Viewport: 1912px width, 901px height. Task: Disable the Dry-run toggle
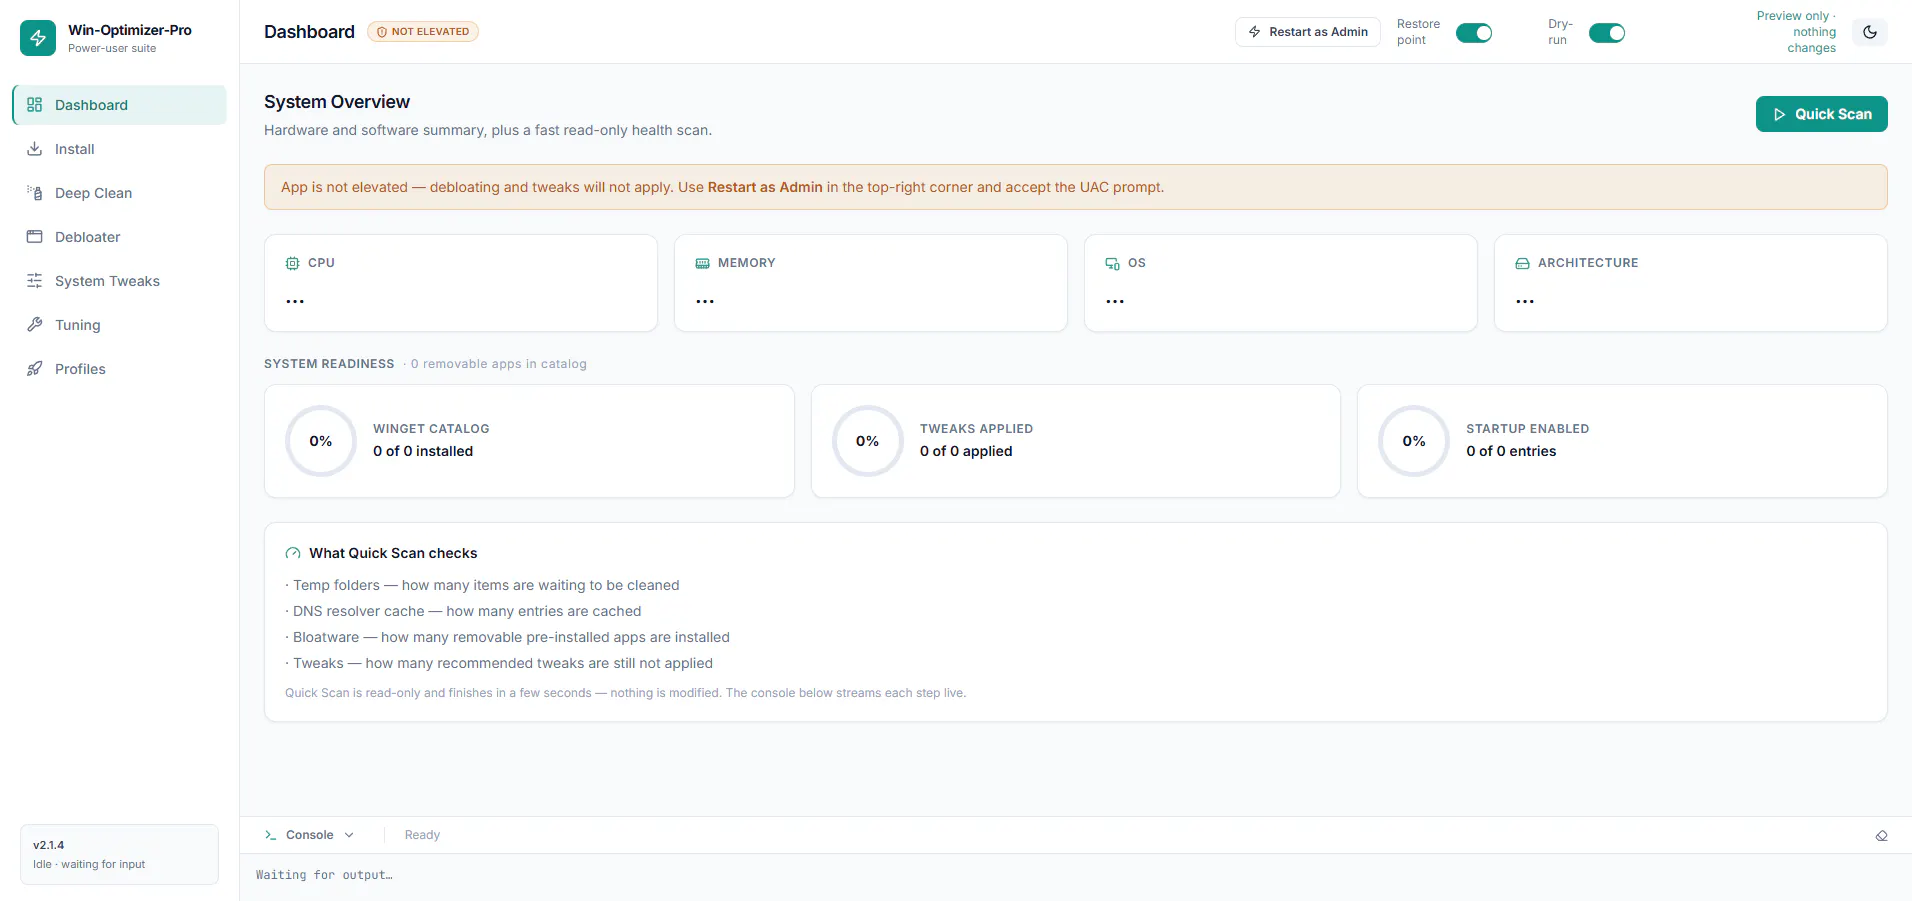point(1607,33)
